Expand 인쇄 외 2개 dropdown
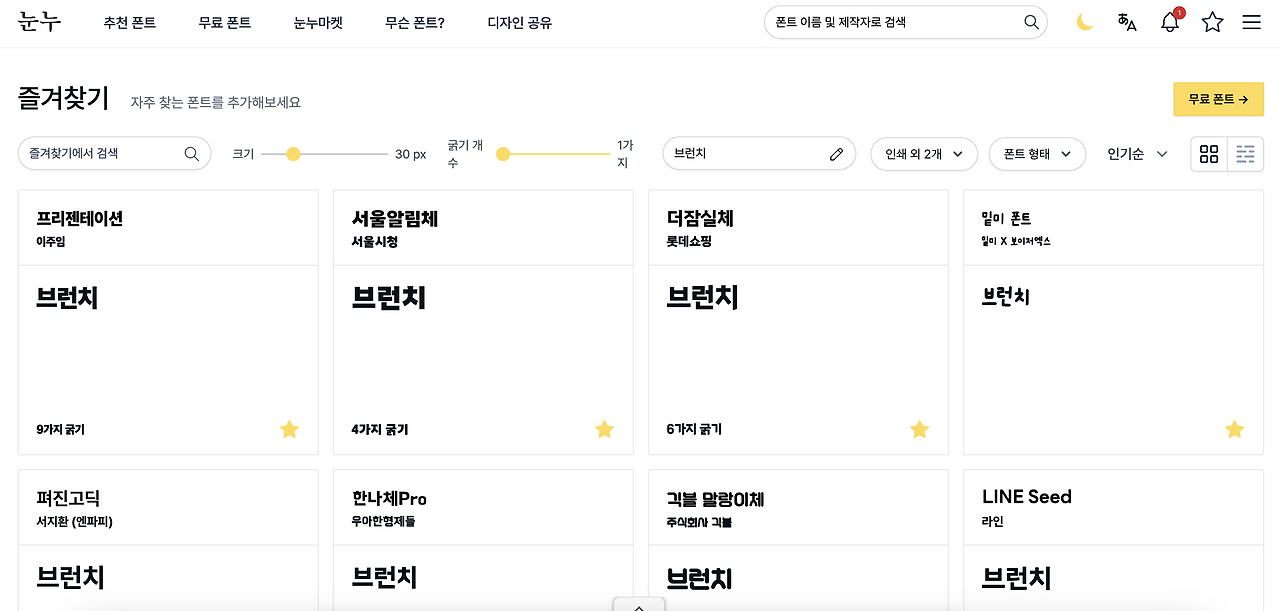Screen dimensions: 1280x611 924,154
